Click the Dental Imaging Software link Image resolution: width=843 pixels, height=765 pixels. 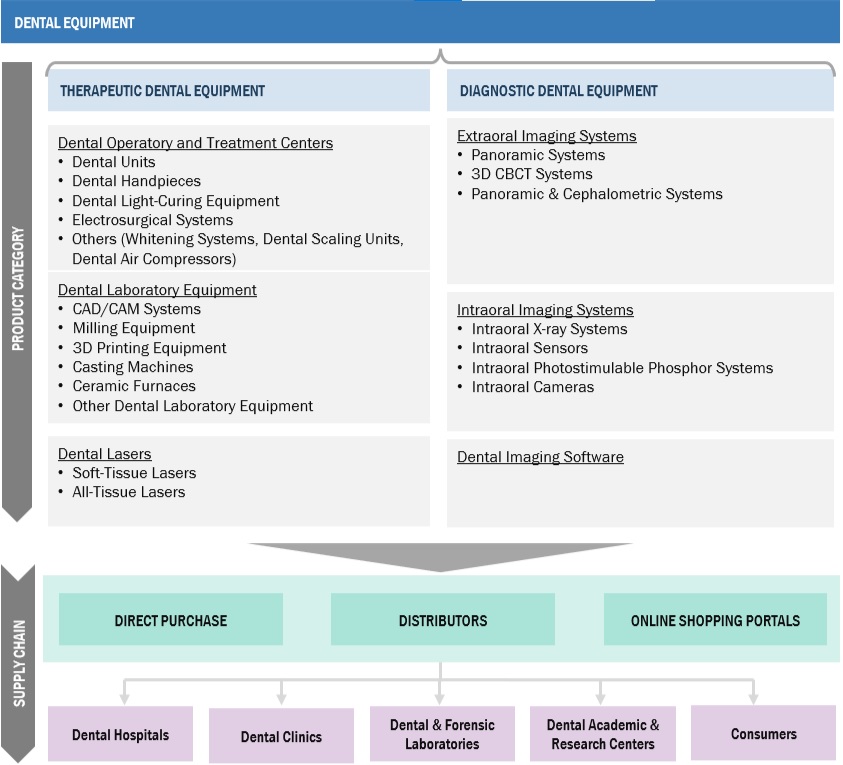540,457
